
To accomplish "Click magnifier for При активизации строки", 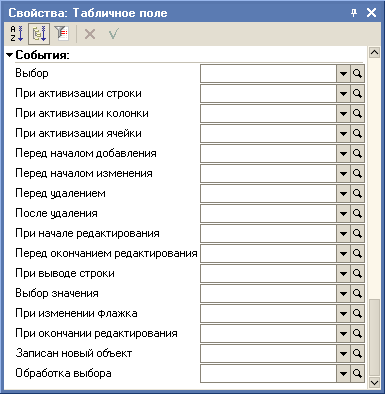I will click(357, 94).
